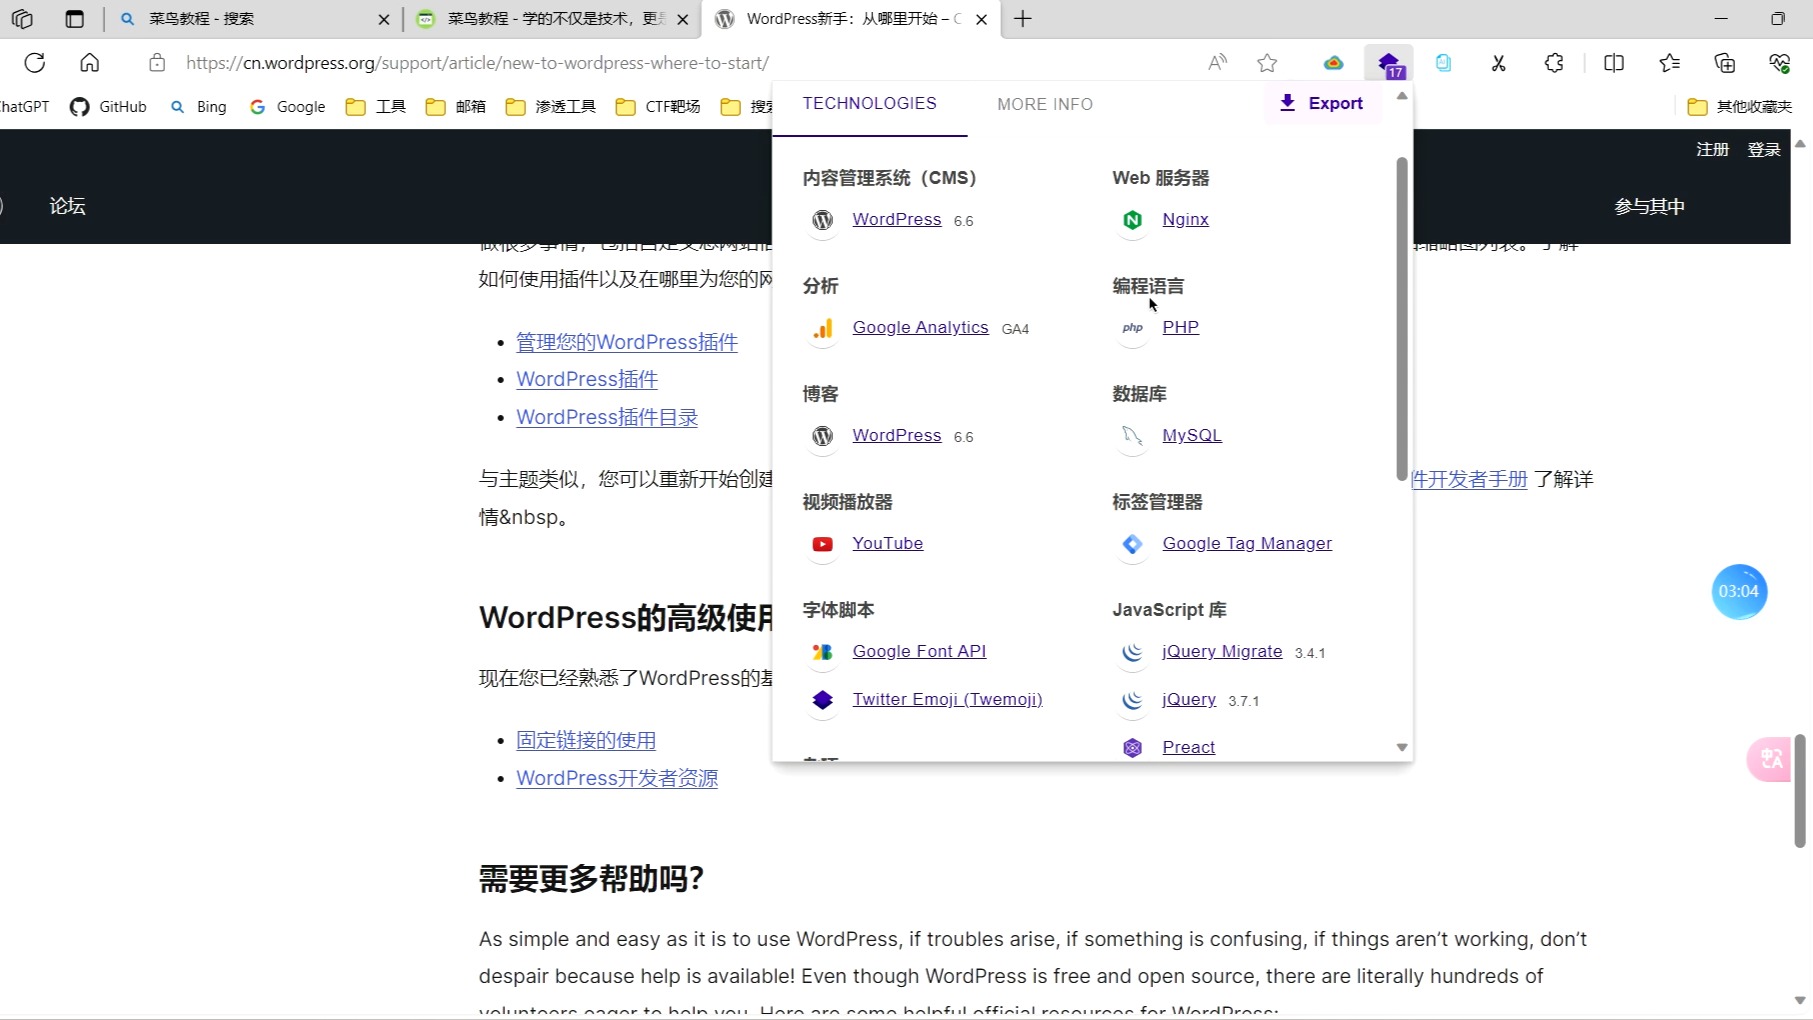Open the 其他收藏夹 folder
This screenshot has width=1813, height=1020.
click(1740, 107)
